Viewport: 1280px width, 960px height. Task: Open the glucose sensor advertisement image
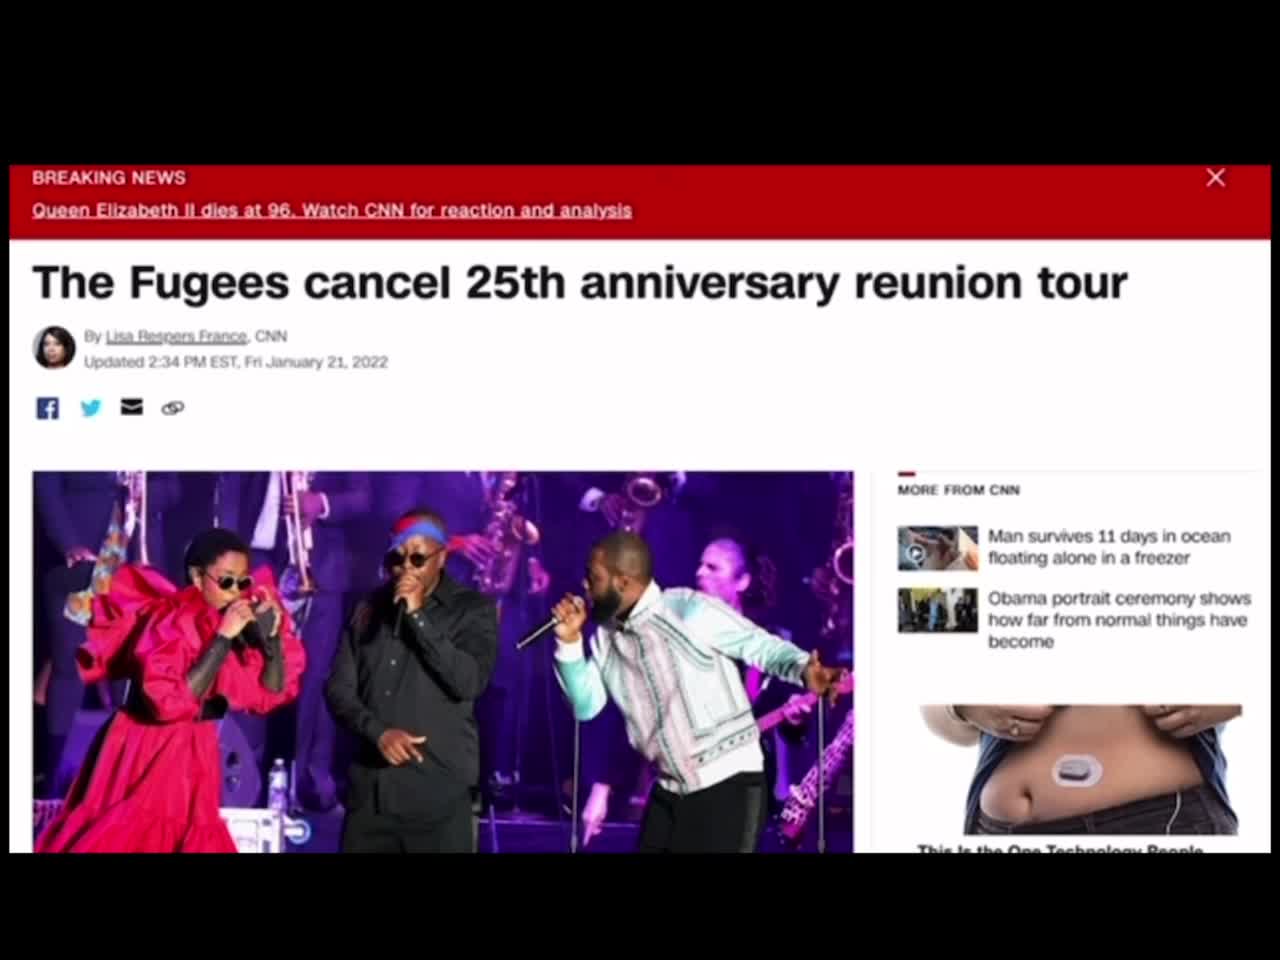1080,769
